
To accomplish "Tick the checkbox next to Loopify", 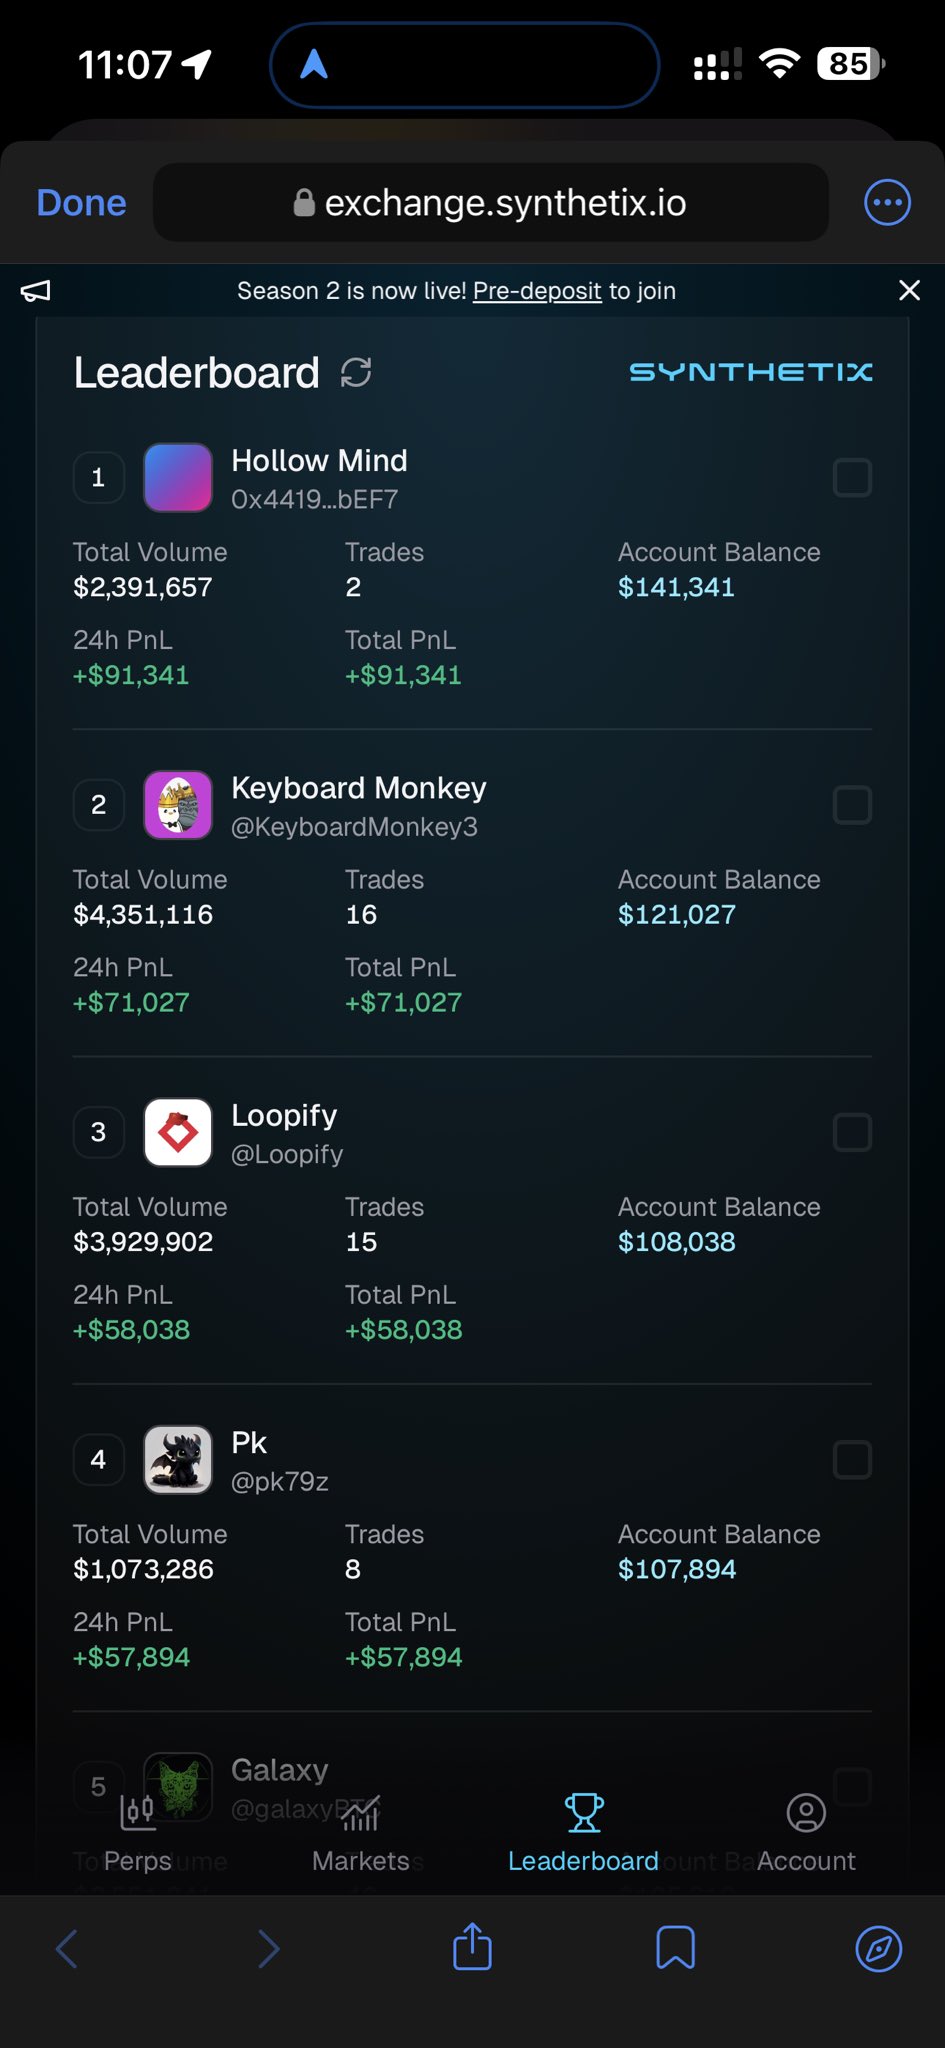I will click(x=852, y=1132).
